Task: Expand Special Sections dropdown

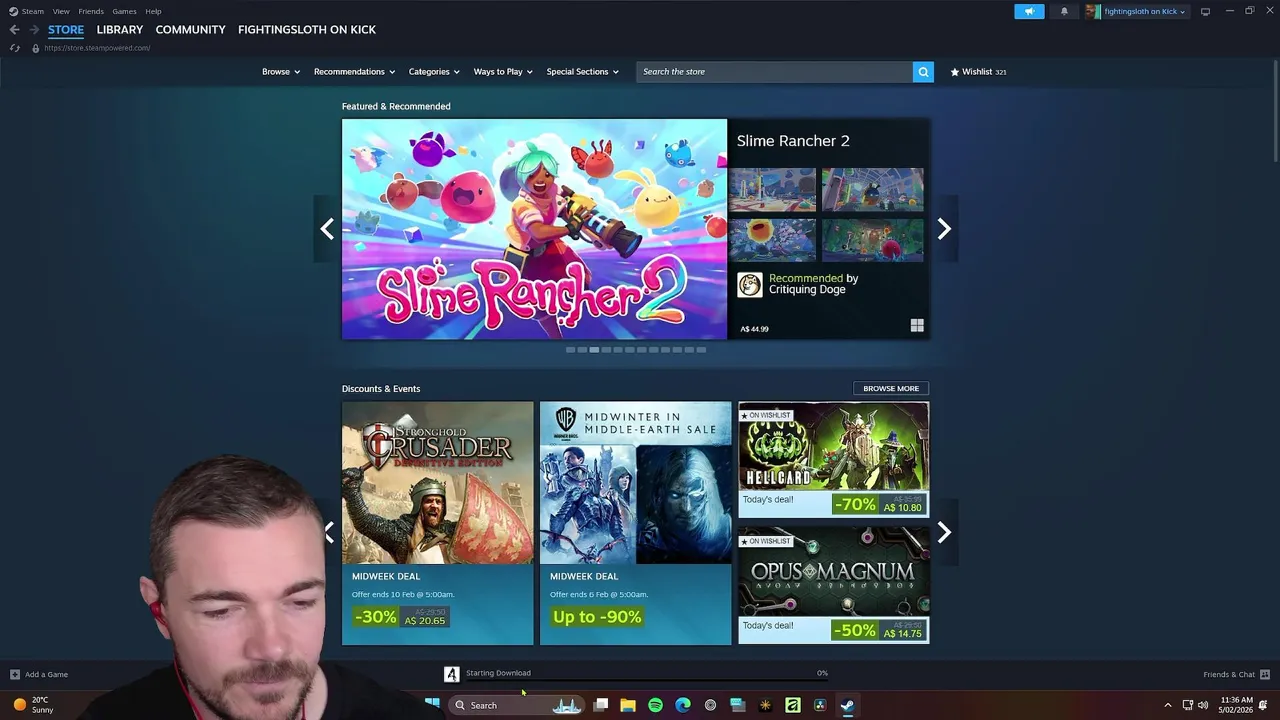Action: coord(582,71)
